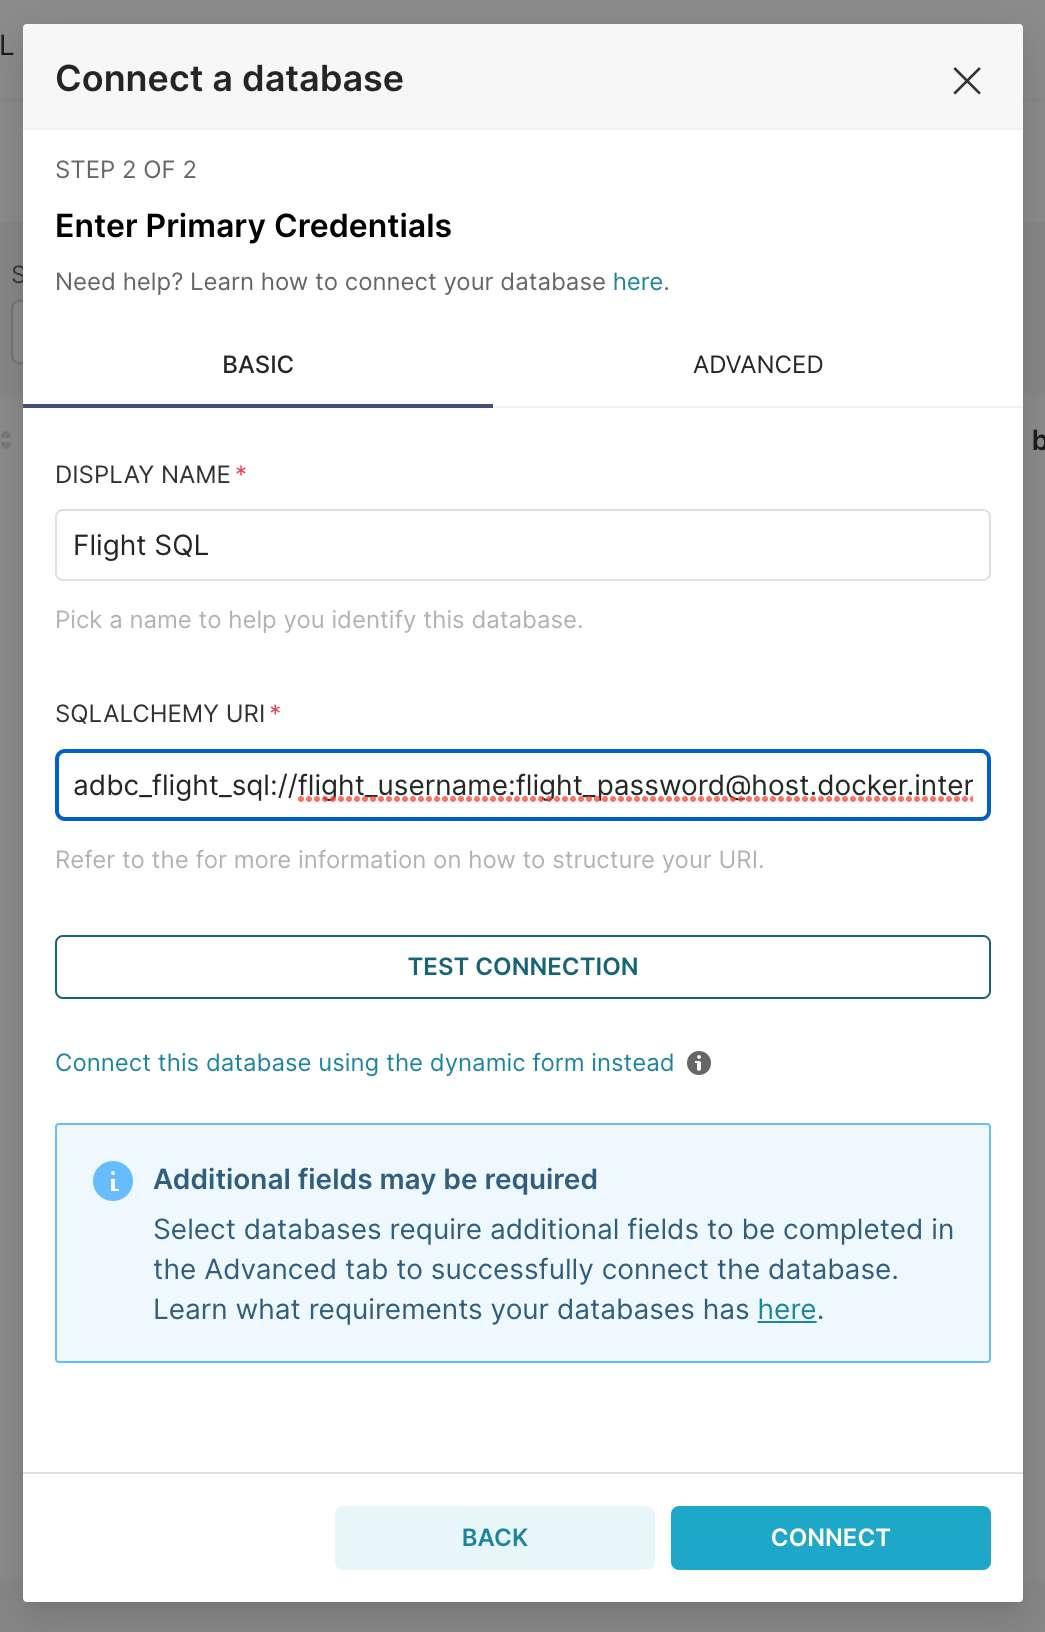The image size is (1045, 1632).
Task: Focus the Display Name field containing 'Flight SQL'
Action: point(522,545)
